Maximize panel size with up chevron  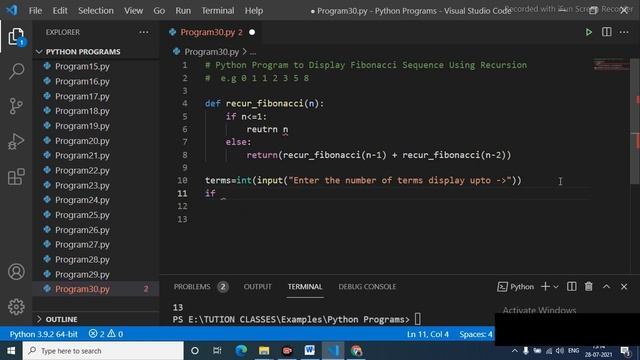click(606, 287)
